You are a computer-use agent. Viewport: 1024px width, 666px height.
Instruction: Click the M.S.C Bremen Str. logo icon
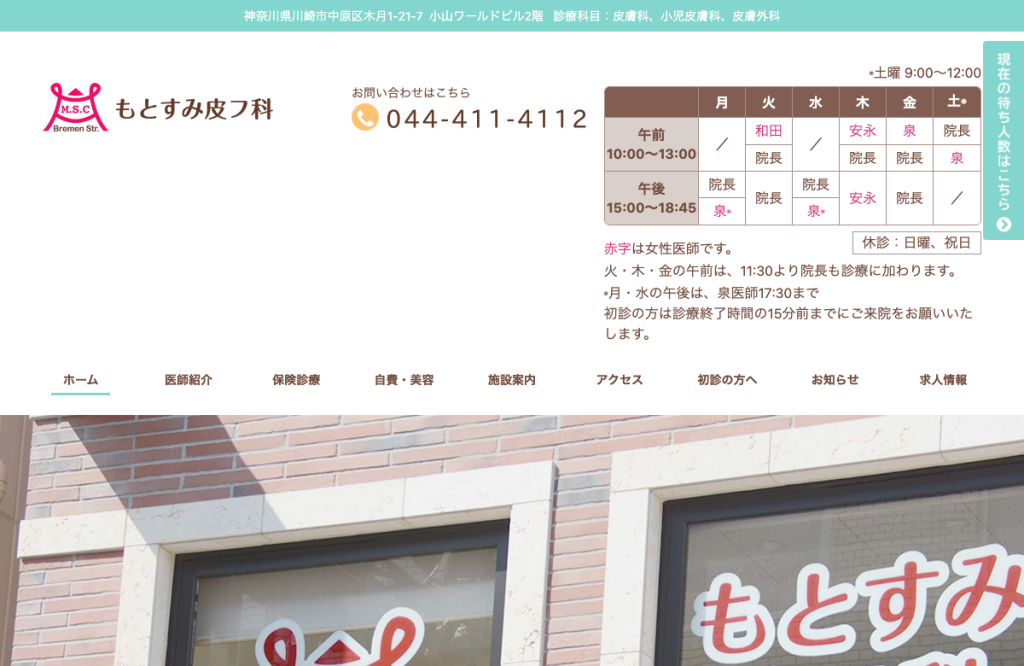pos(75,108)
